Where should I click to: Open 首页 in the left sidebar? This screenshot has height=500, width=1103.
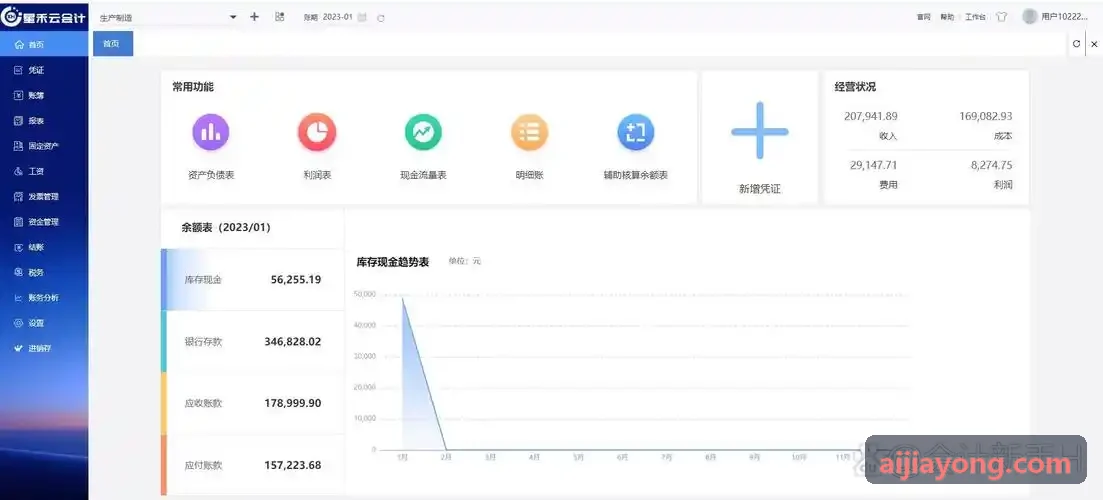click(44, 44)
